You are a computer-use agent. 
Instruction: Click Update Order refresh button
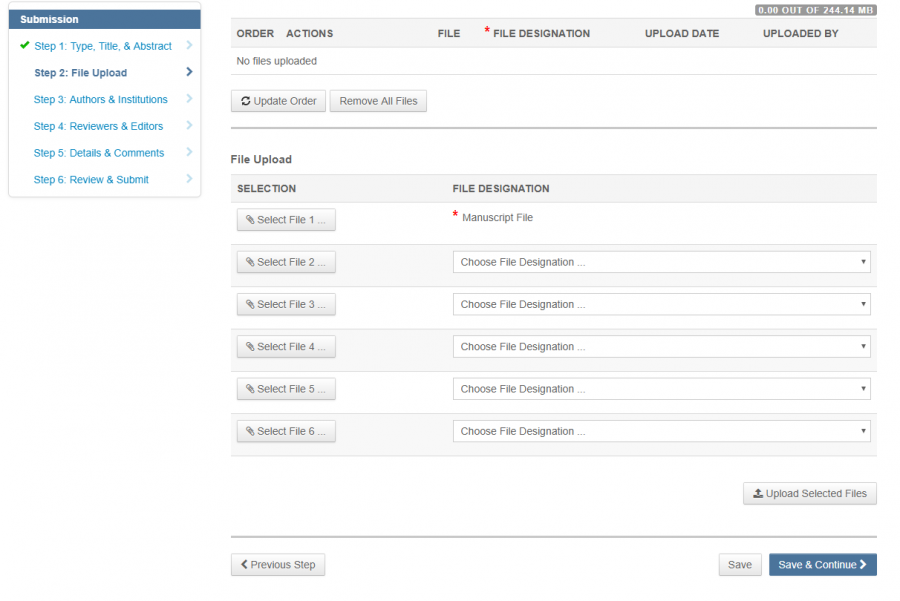click(x=278, y=101)
